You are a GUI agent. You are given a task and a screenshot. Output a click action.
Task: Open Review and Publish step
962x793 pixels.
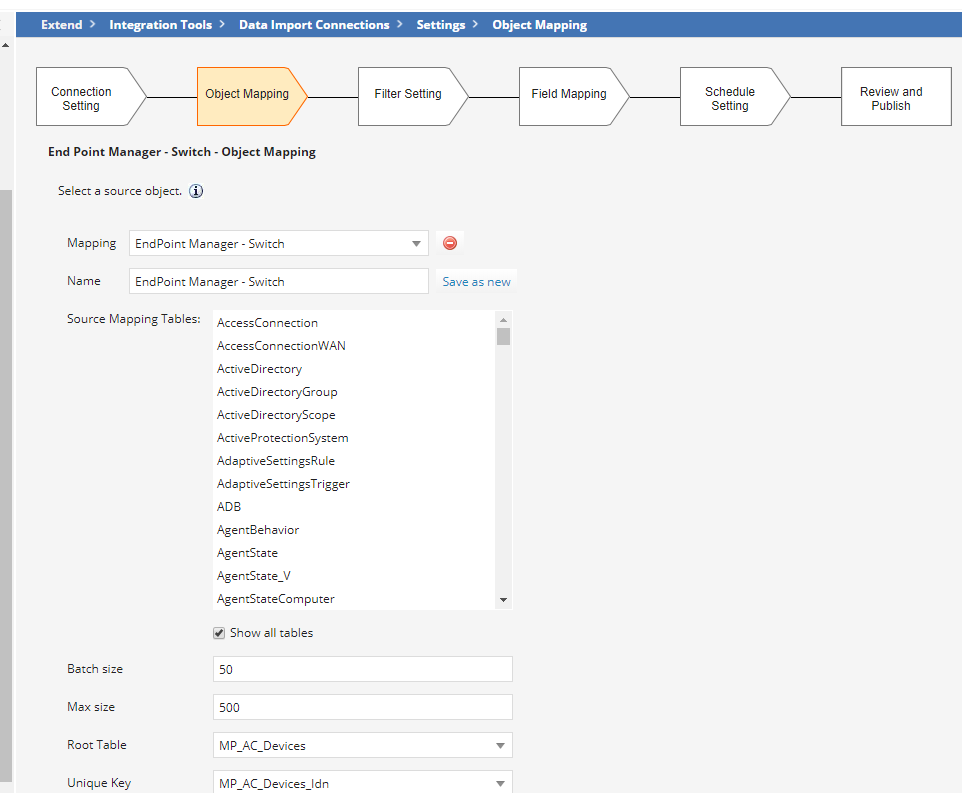[890, 98]
